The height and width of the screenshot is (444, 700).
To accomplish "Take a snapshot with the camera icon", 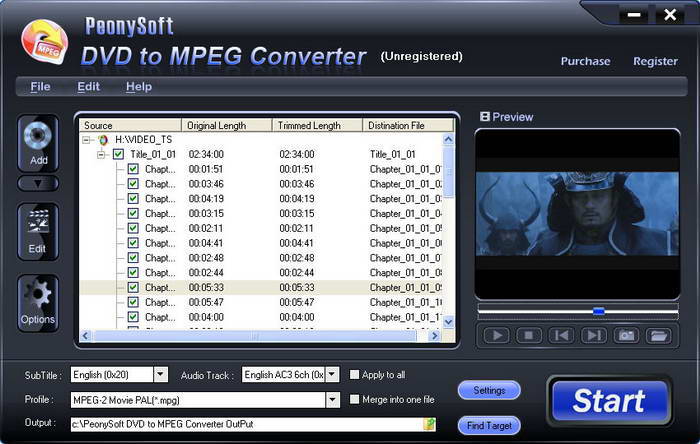I will 626,335.
